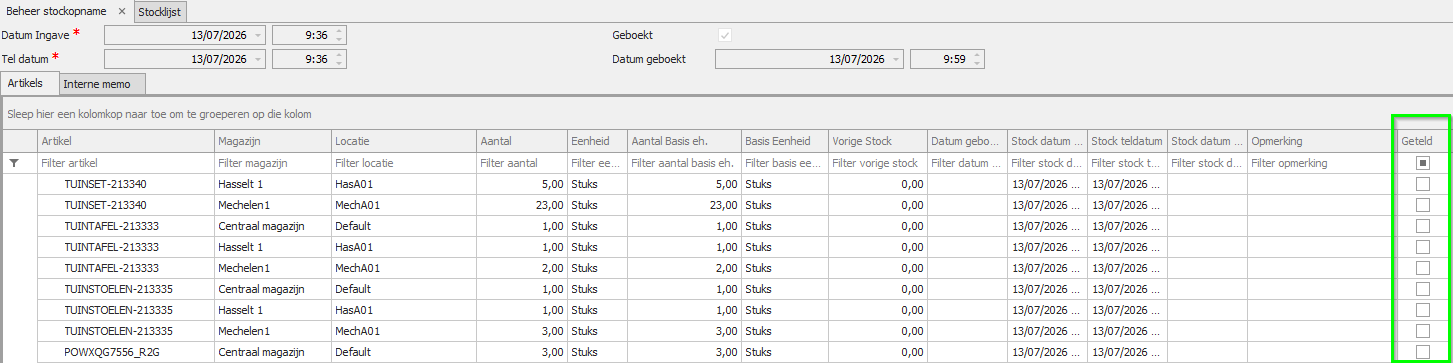Click the Filter aantal field
The width and height of the screenshot is (1453, 363).
coord(522,163)
